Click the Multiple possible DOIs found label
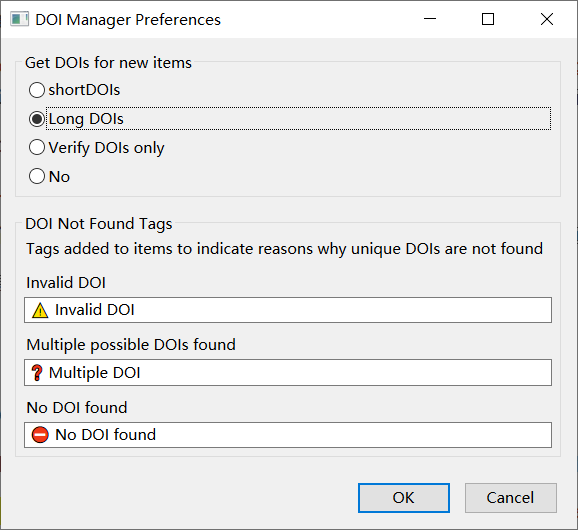This screenshot has height=530, width=578. [131, 345]
